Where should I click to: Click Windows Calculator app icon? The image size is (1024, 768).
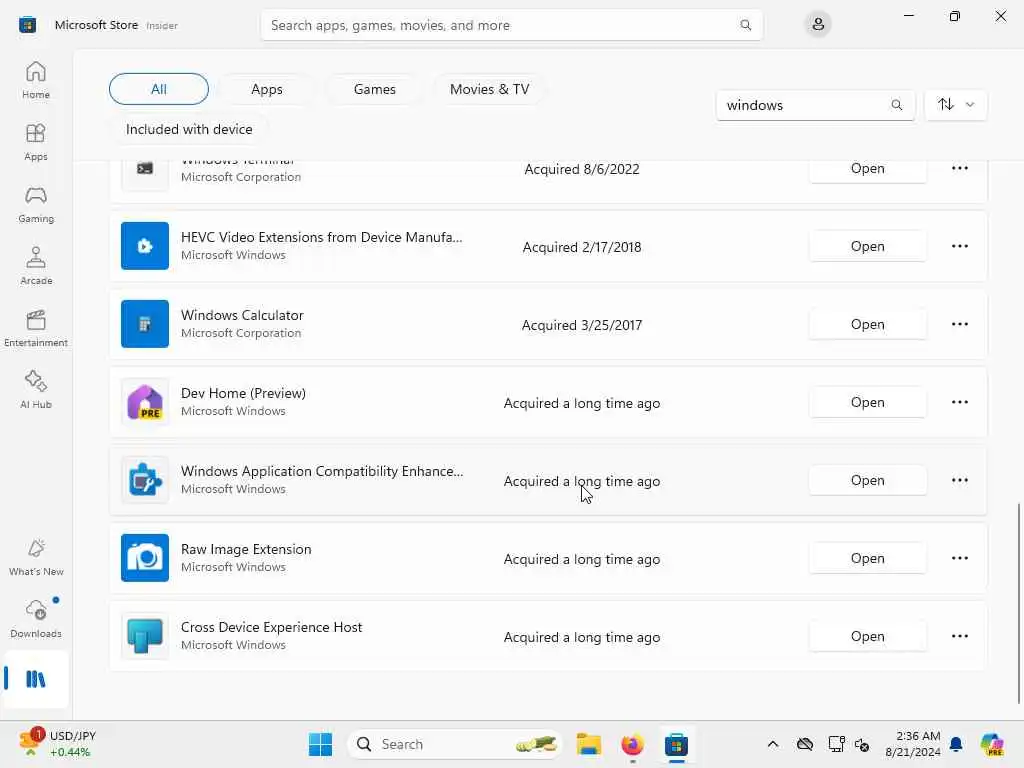(145, 324)
